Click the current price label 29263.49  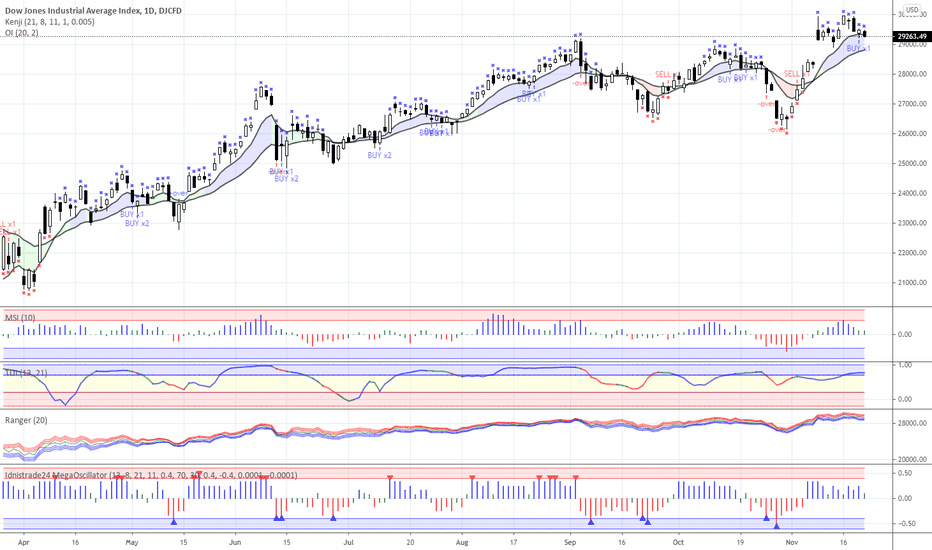(912, 36)
